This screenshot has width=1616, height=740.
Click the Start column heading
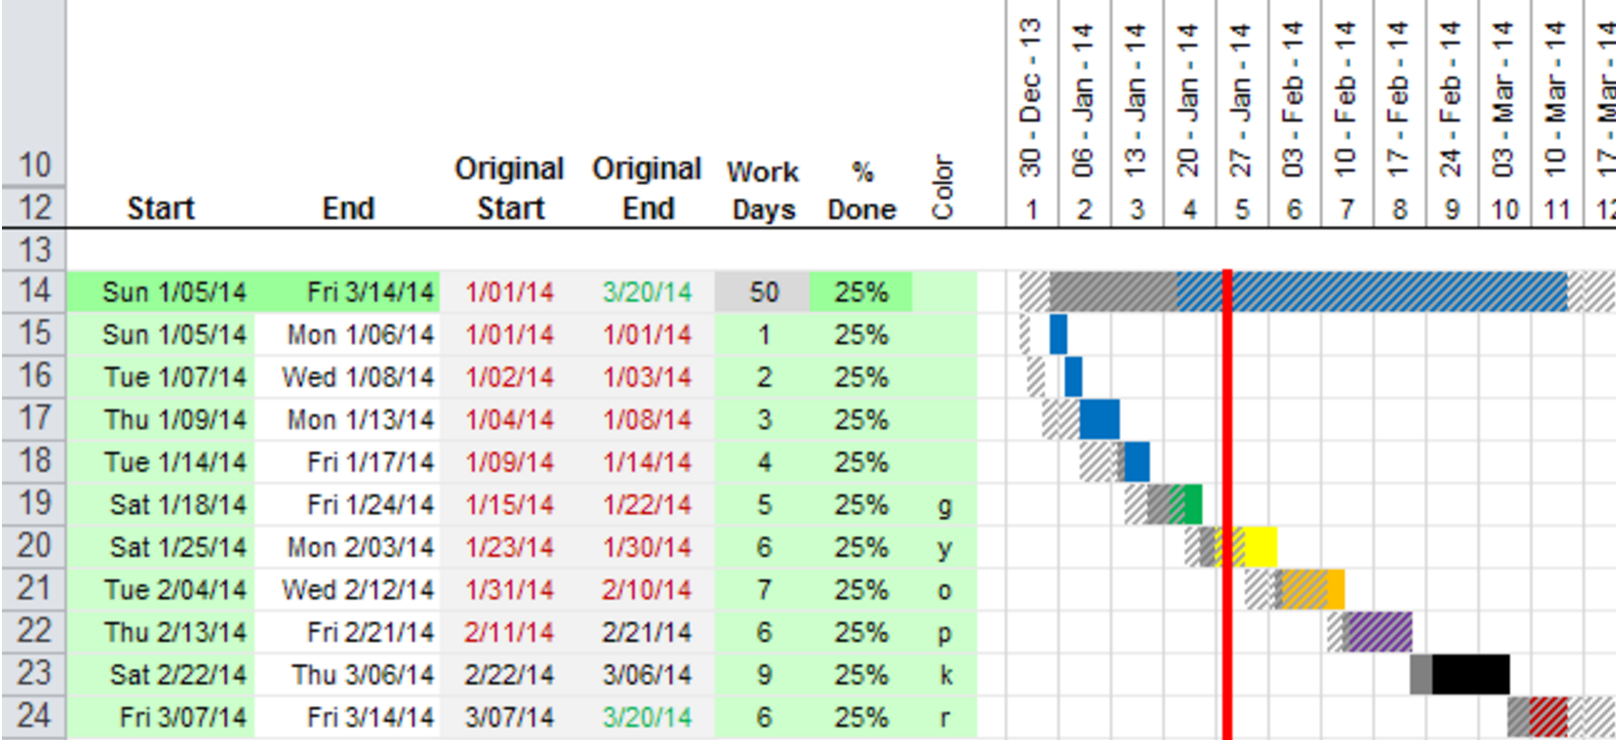pyautogui.click(x=160, y=208)
